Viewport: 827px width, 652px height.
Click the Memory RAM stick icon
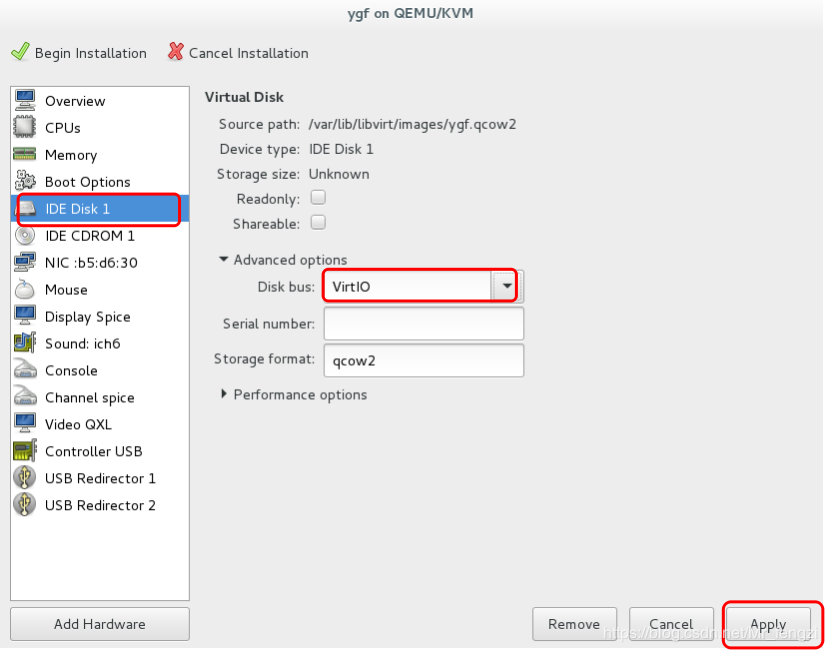point(25,155)
